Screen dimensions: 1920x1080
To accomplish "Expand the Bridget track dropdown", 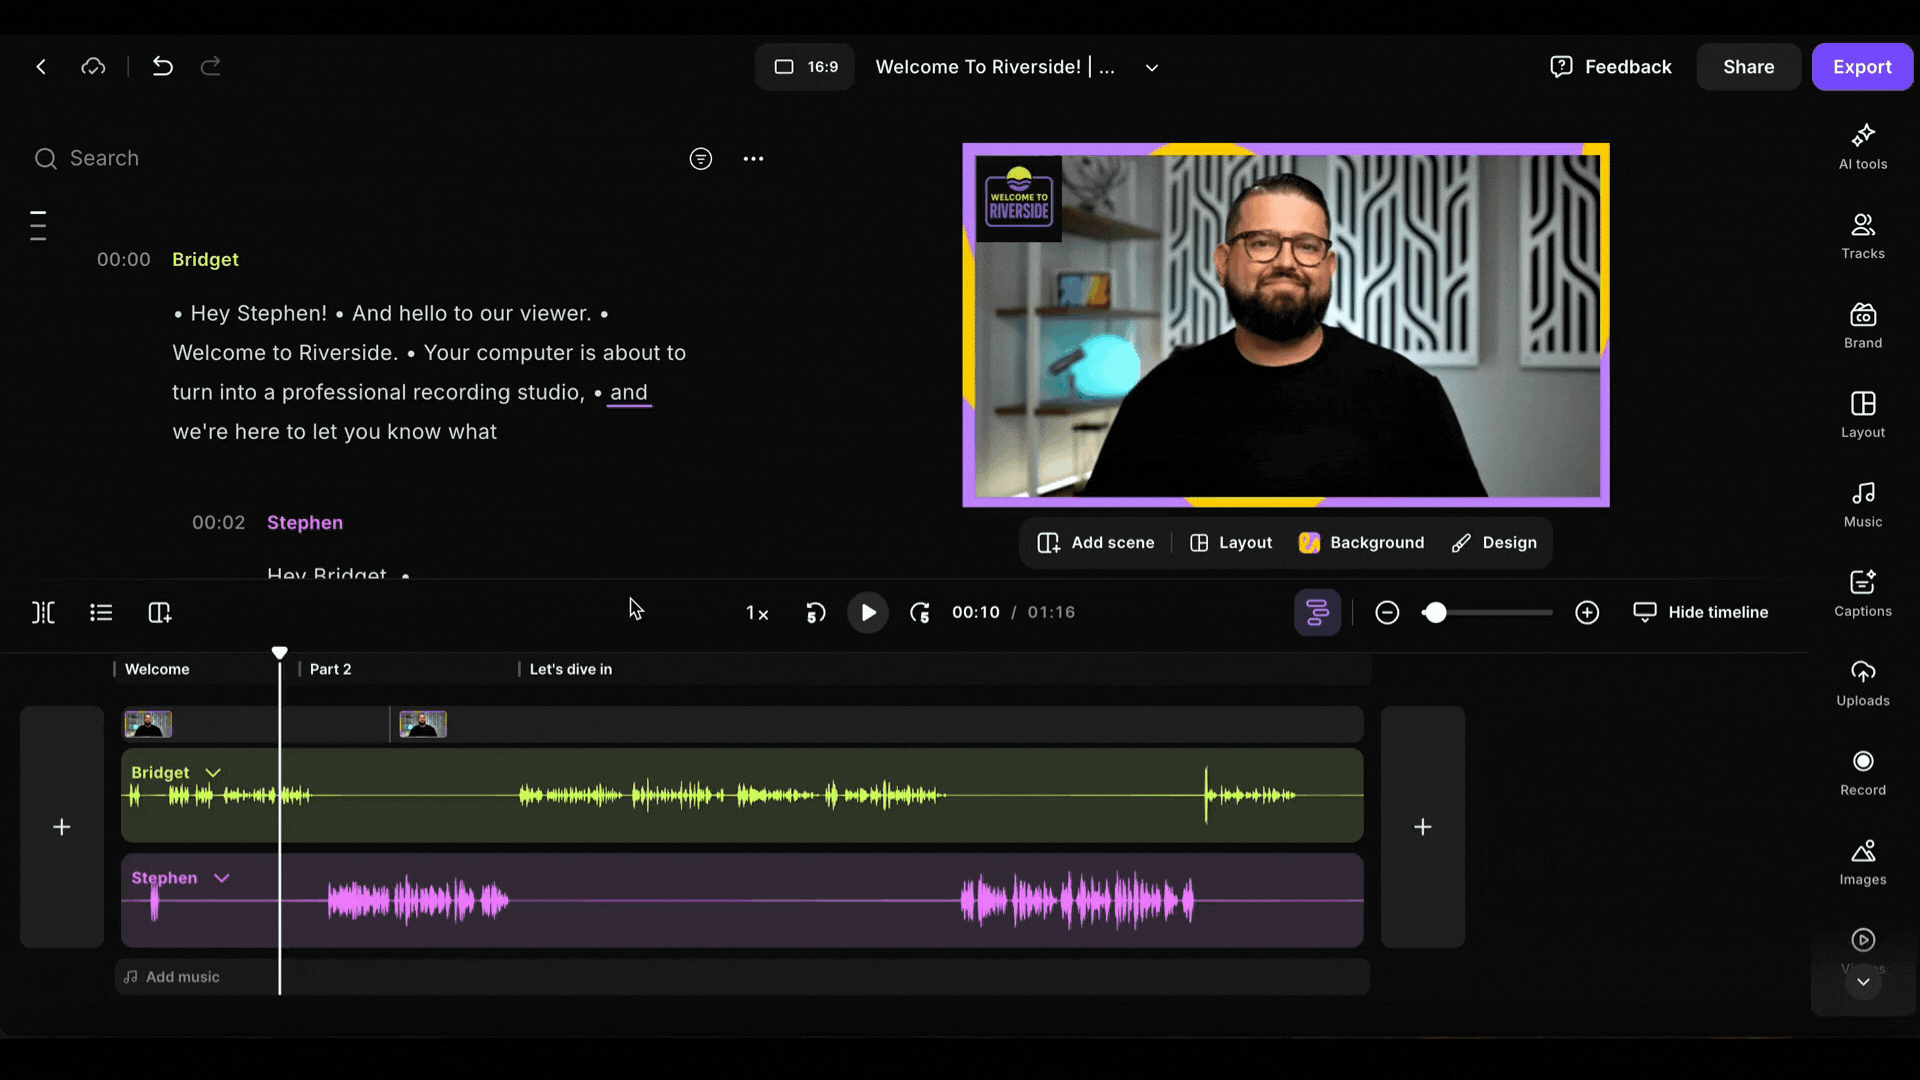I will tap(213, 773).
